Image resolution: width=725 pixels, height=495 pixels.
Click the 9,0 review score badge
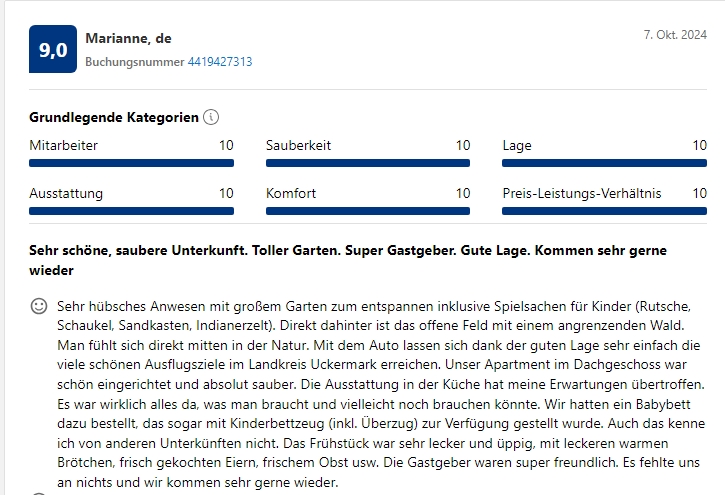pyautogui.click(x=53, y=49)
